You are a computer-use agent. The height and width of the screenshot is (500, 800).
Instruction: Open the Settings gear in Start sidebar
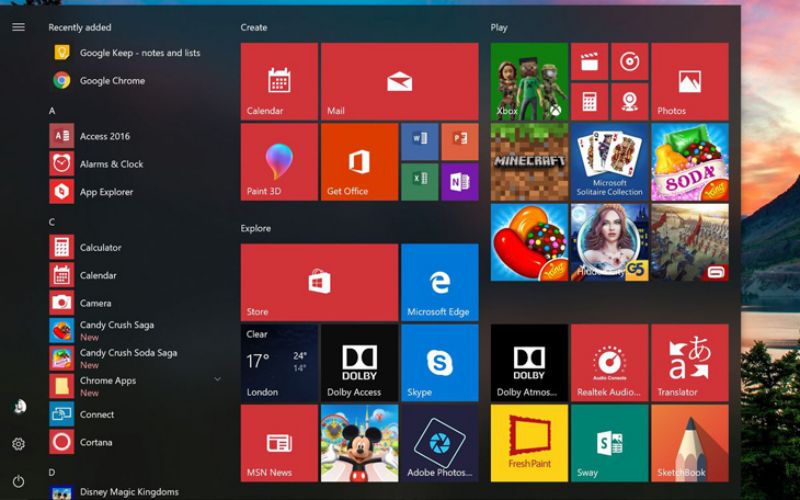click(18, 444)
